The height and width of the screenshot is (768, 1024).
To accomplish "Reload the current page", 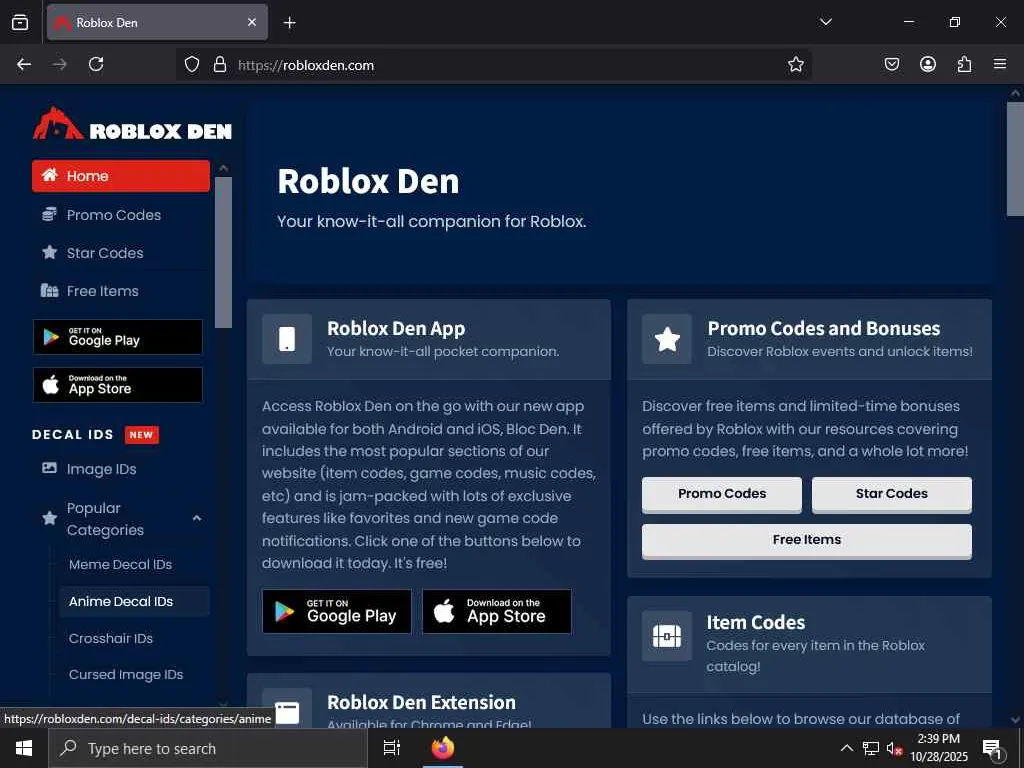I will pos(96,64).
